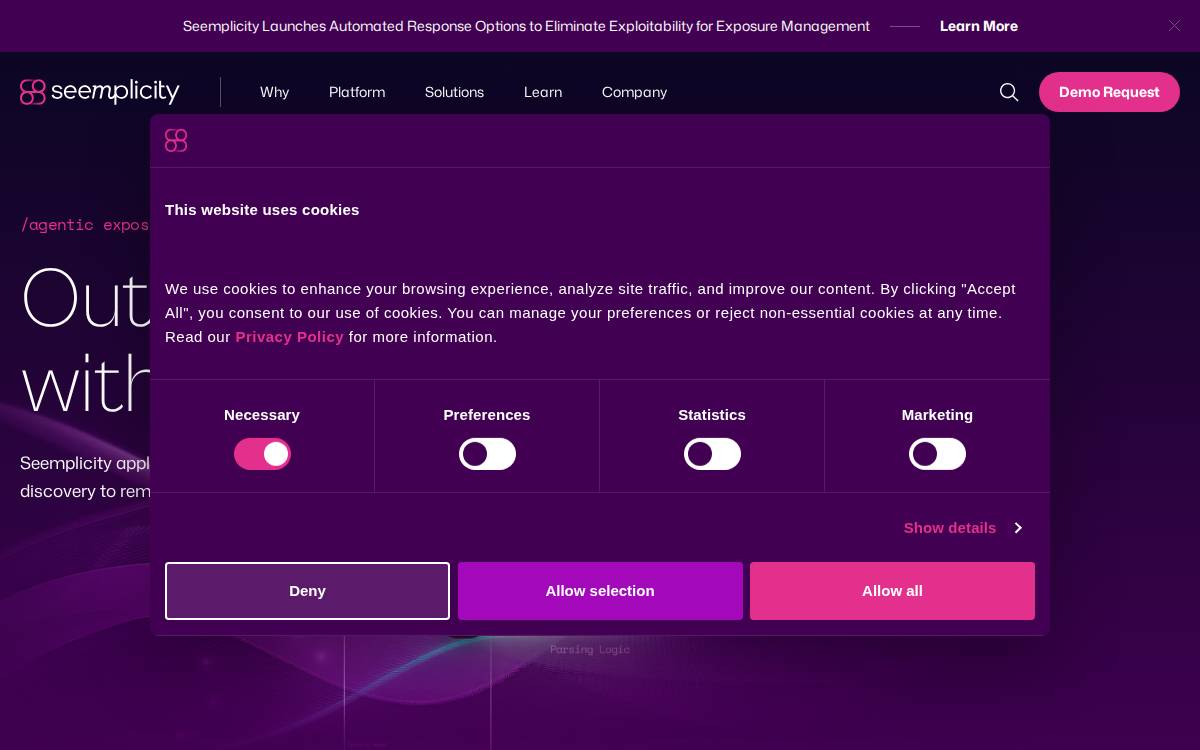Deny all cookies
This screenshot has height=750, width=1200.
tap(307, 591)
